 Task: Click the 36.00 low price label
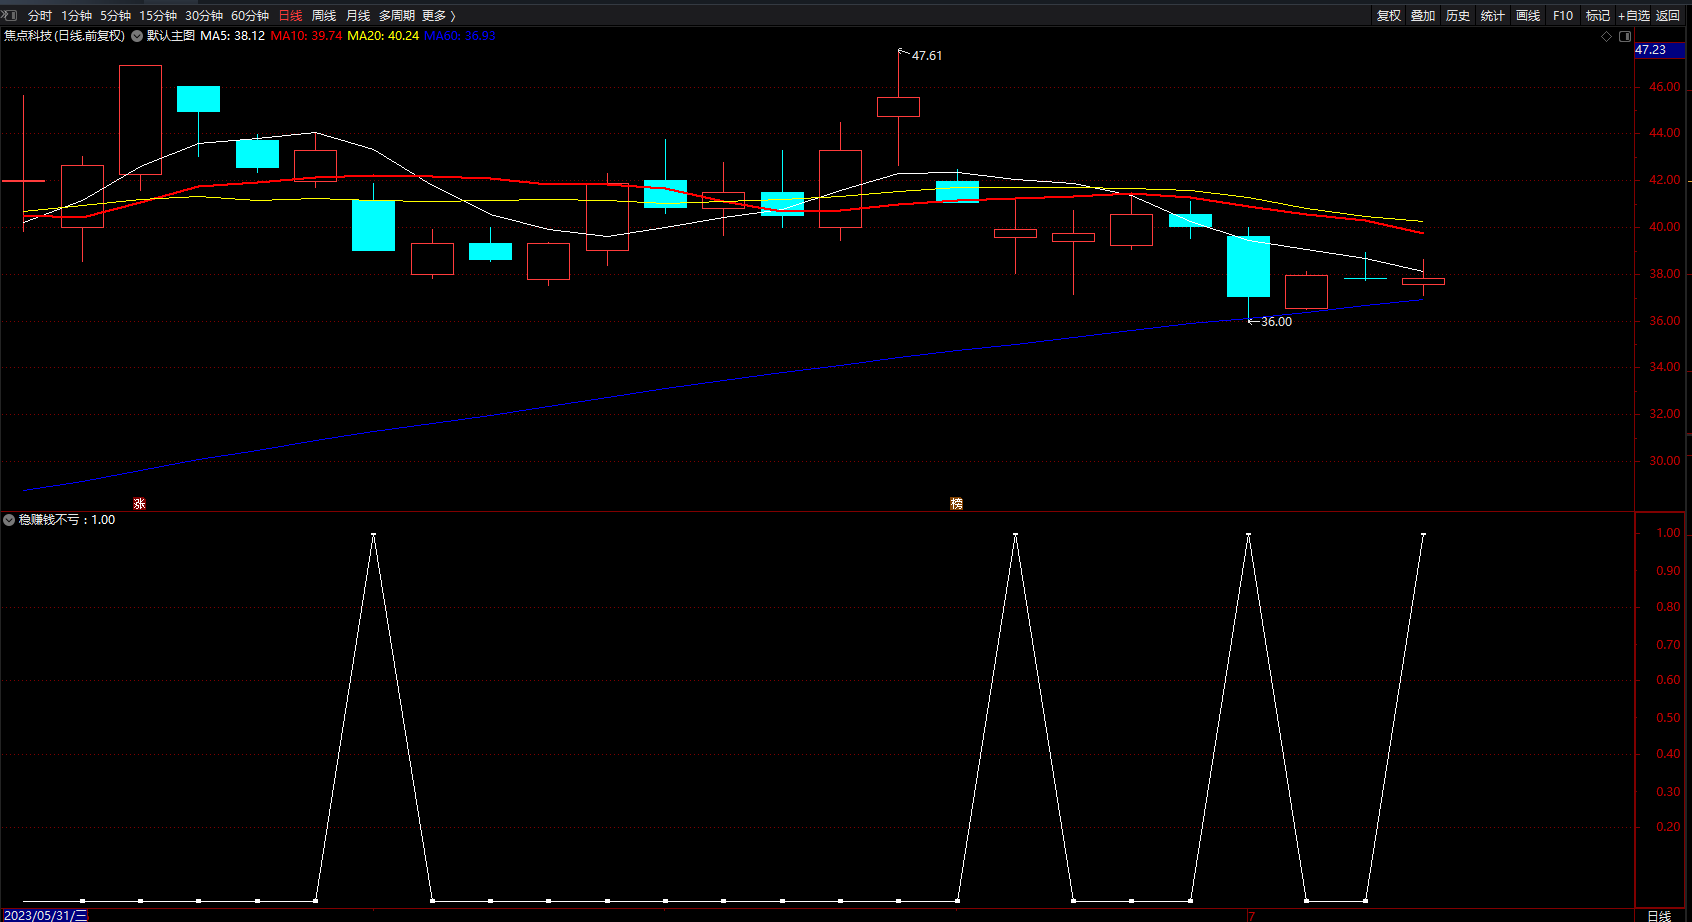click(x=1276, y=322)
